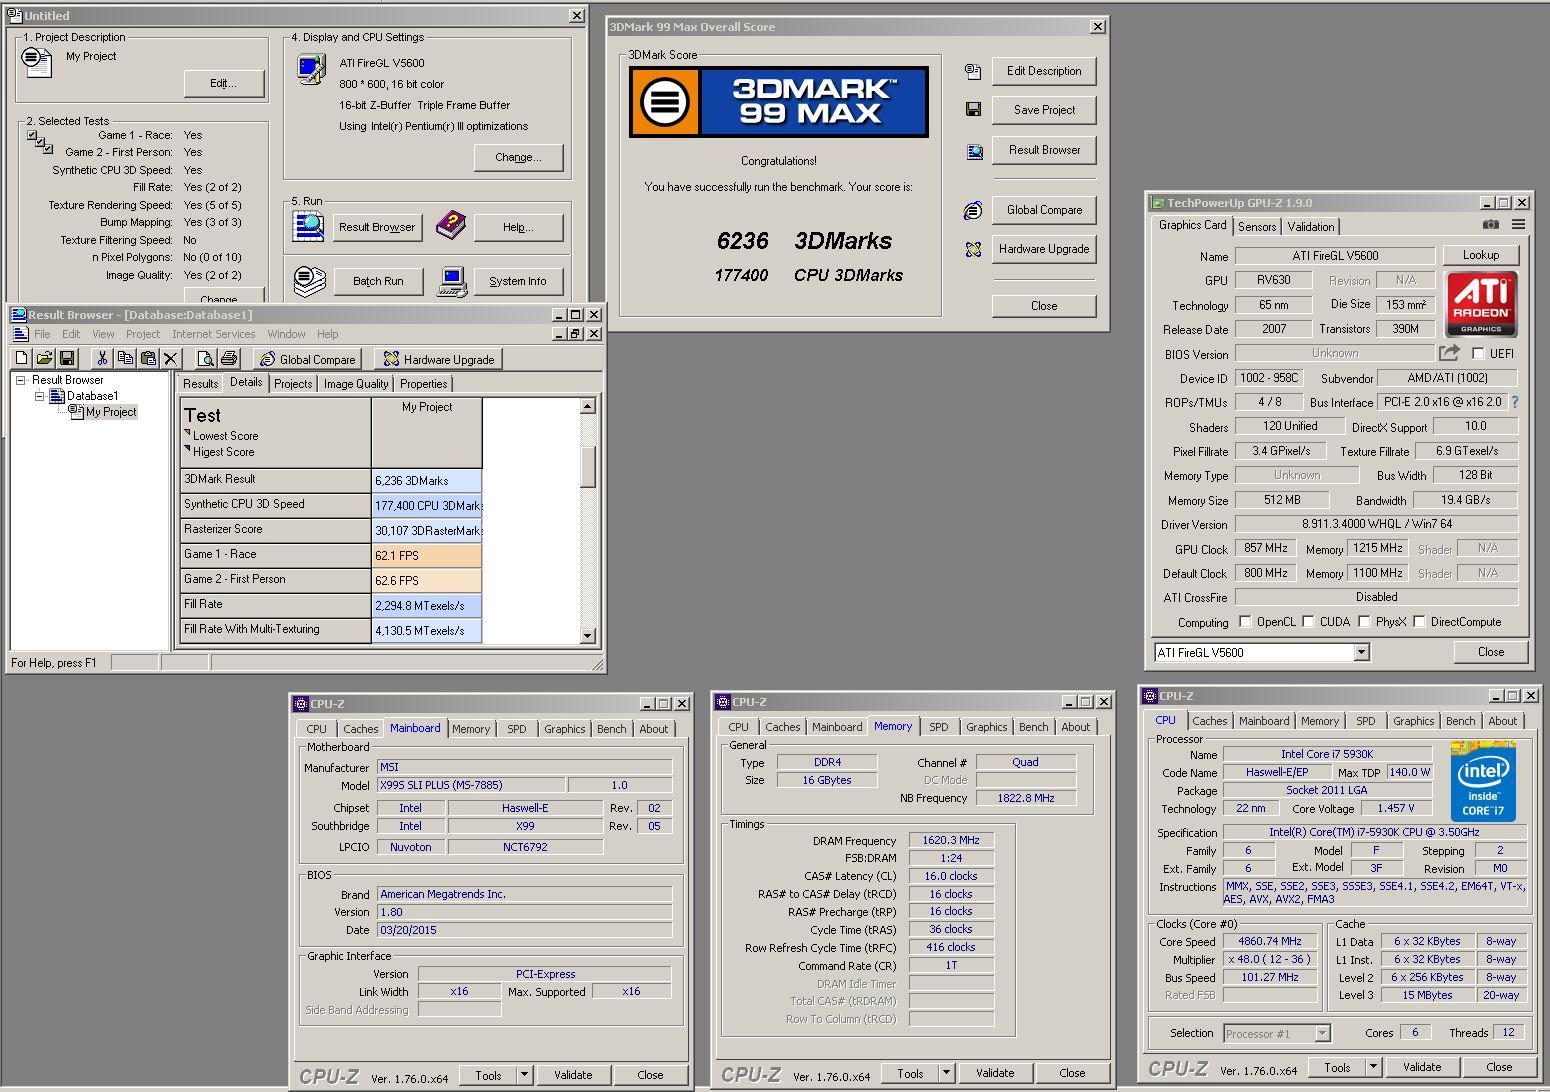Switch to the Results tab in Result Browser
This screenshot has width=1550, height=1092.
(200, 384)
